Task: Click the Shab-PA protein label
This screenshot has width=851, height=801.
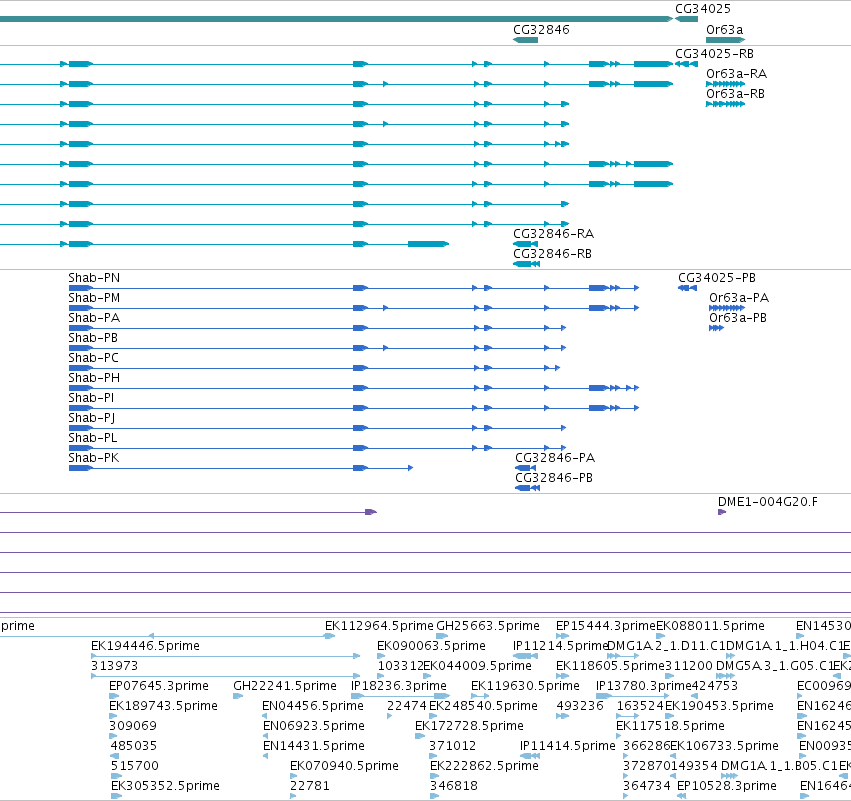Action: (94, 318)
